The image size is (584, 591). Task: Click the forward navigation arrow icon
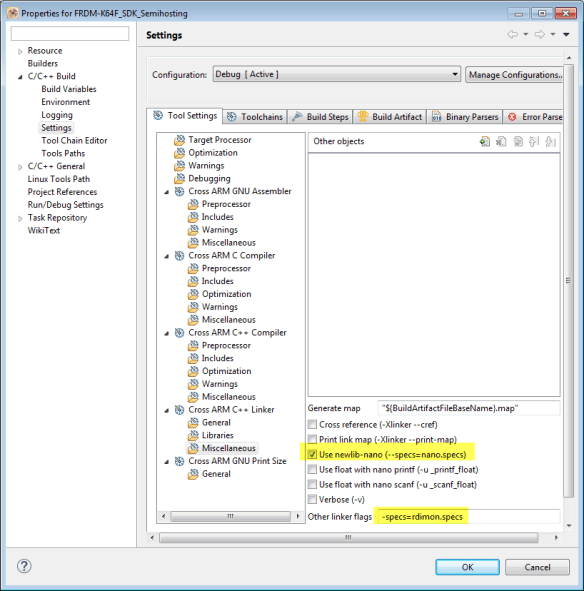(540, 34)
